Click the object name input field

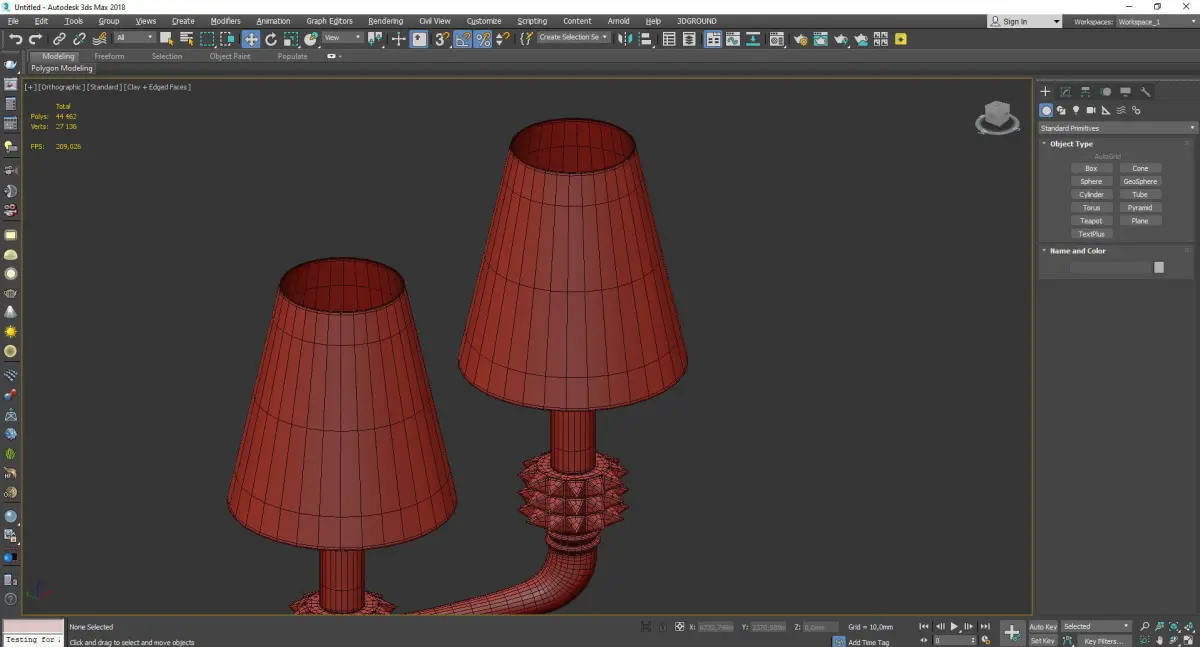tap(1110, 267)
